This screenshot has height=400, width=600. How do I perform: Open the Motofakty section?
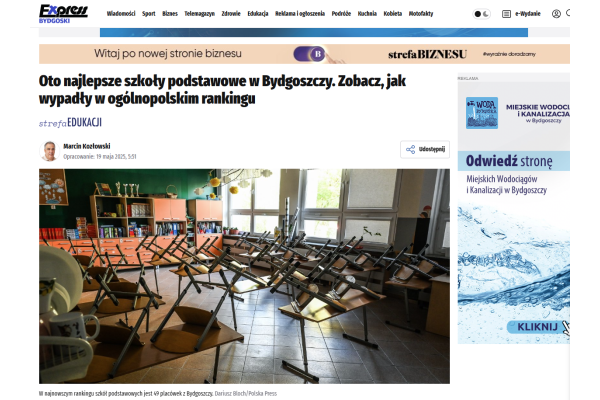click(x=421, y=14)
